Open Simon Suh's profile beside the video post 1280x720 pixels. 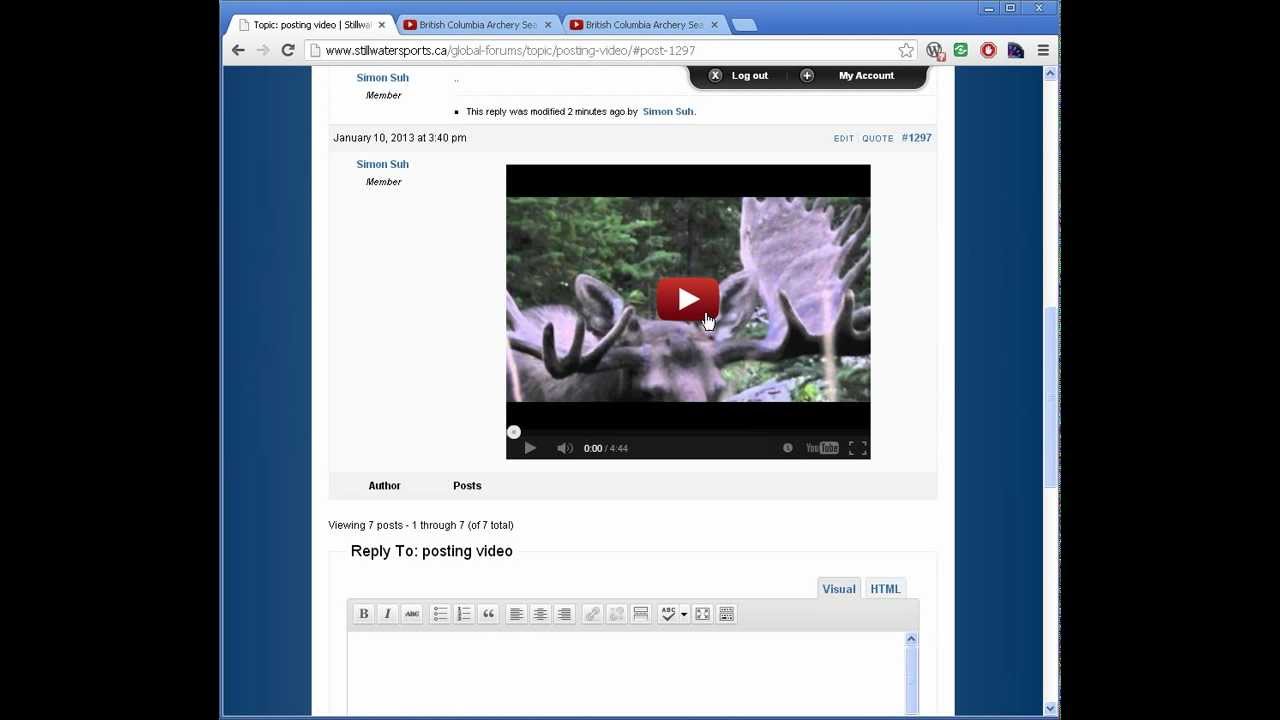382,164
